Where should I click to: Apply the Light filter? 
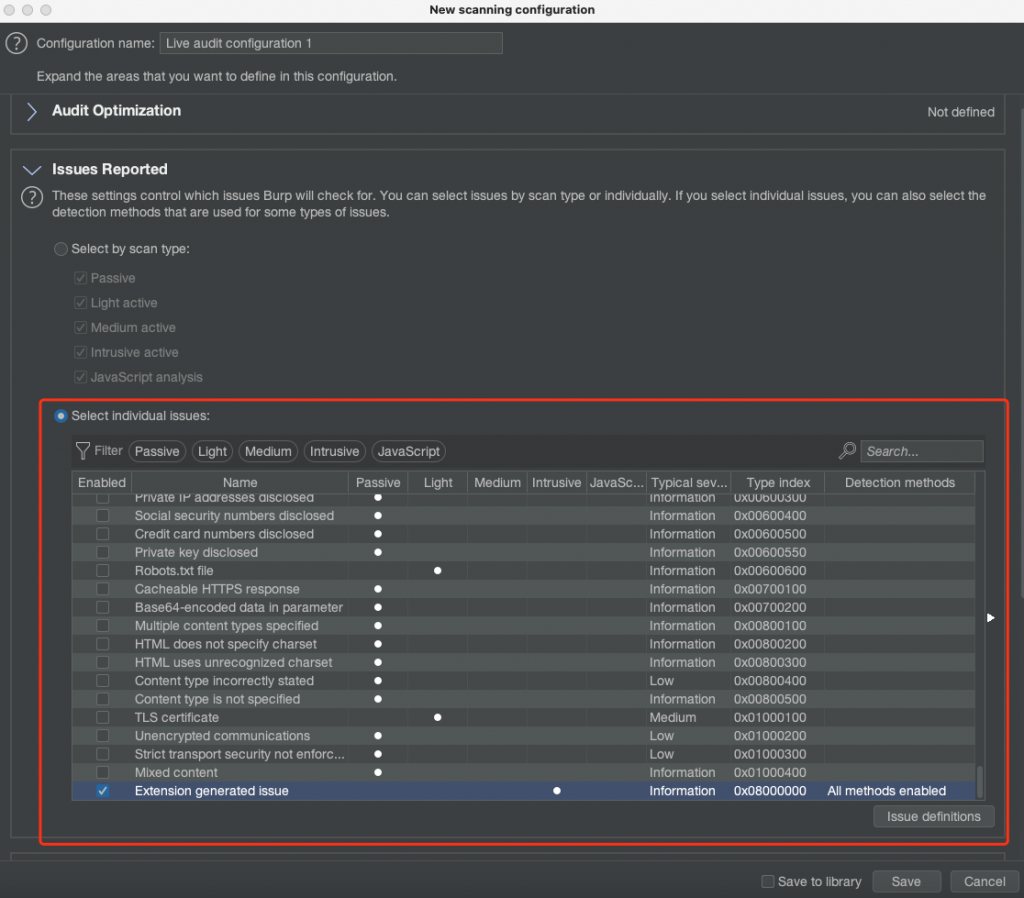click(x=212, y=451)
